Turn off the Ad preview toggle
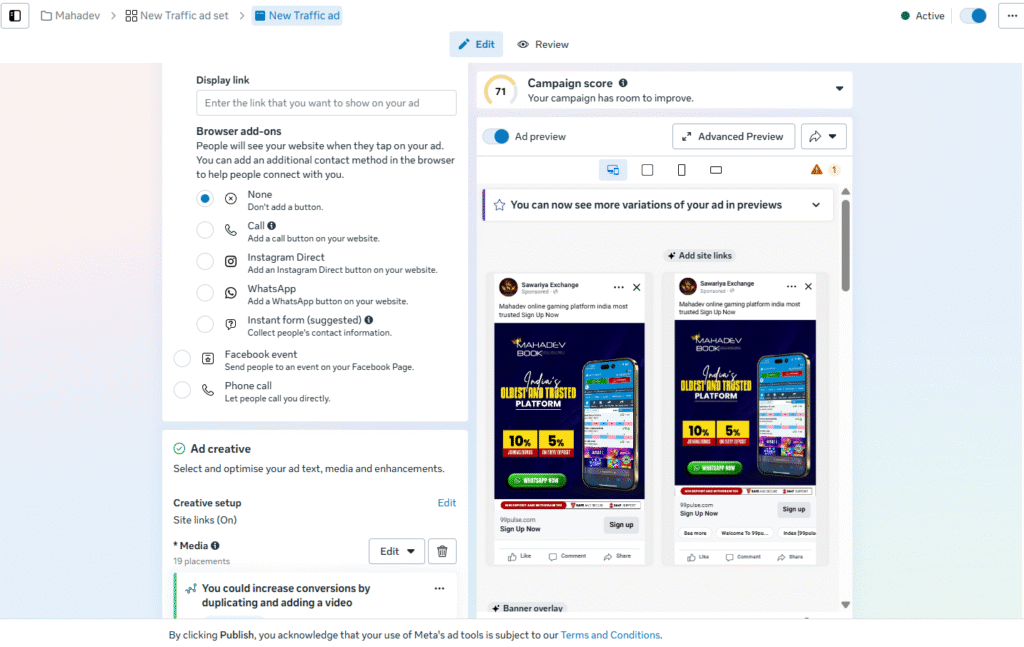Screen dimensions: 1024x647 [x=496, y=136]
